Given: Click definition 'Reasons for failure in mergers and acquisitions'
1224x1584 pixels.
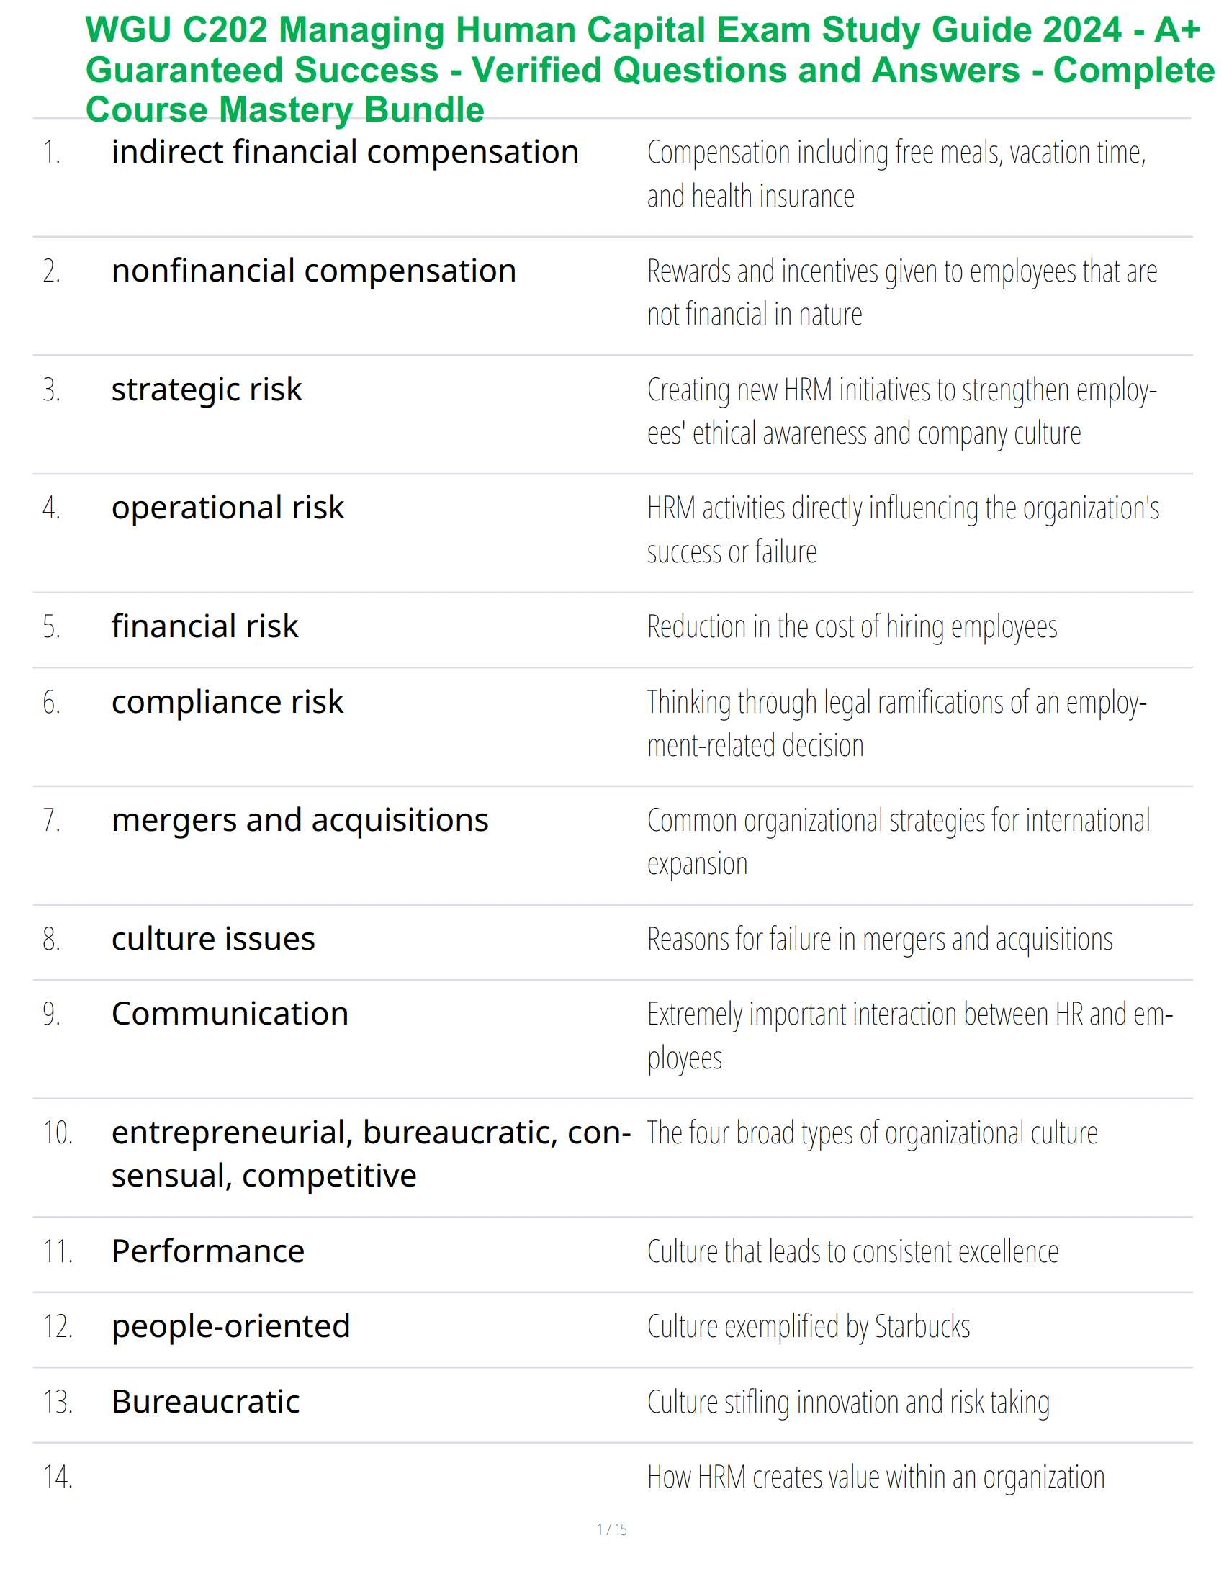Looking at the screenshot, I should pyautogui.click(x=880, y=940).
